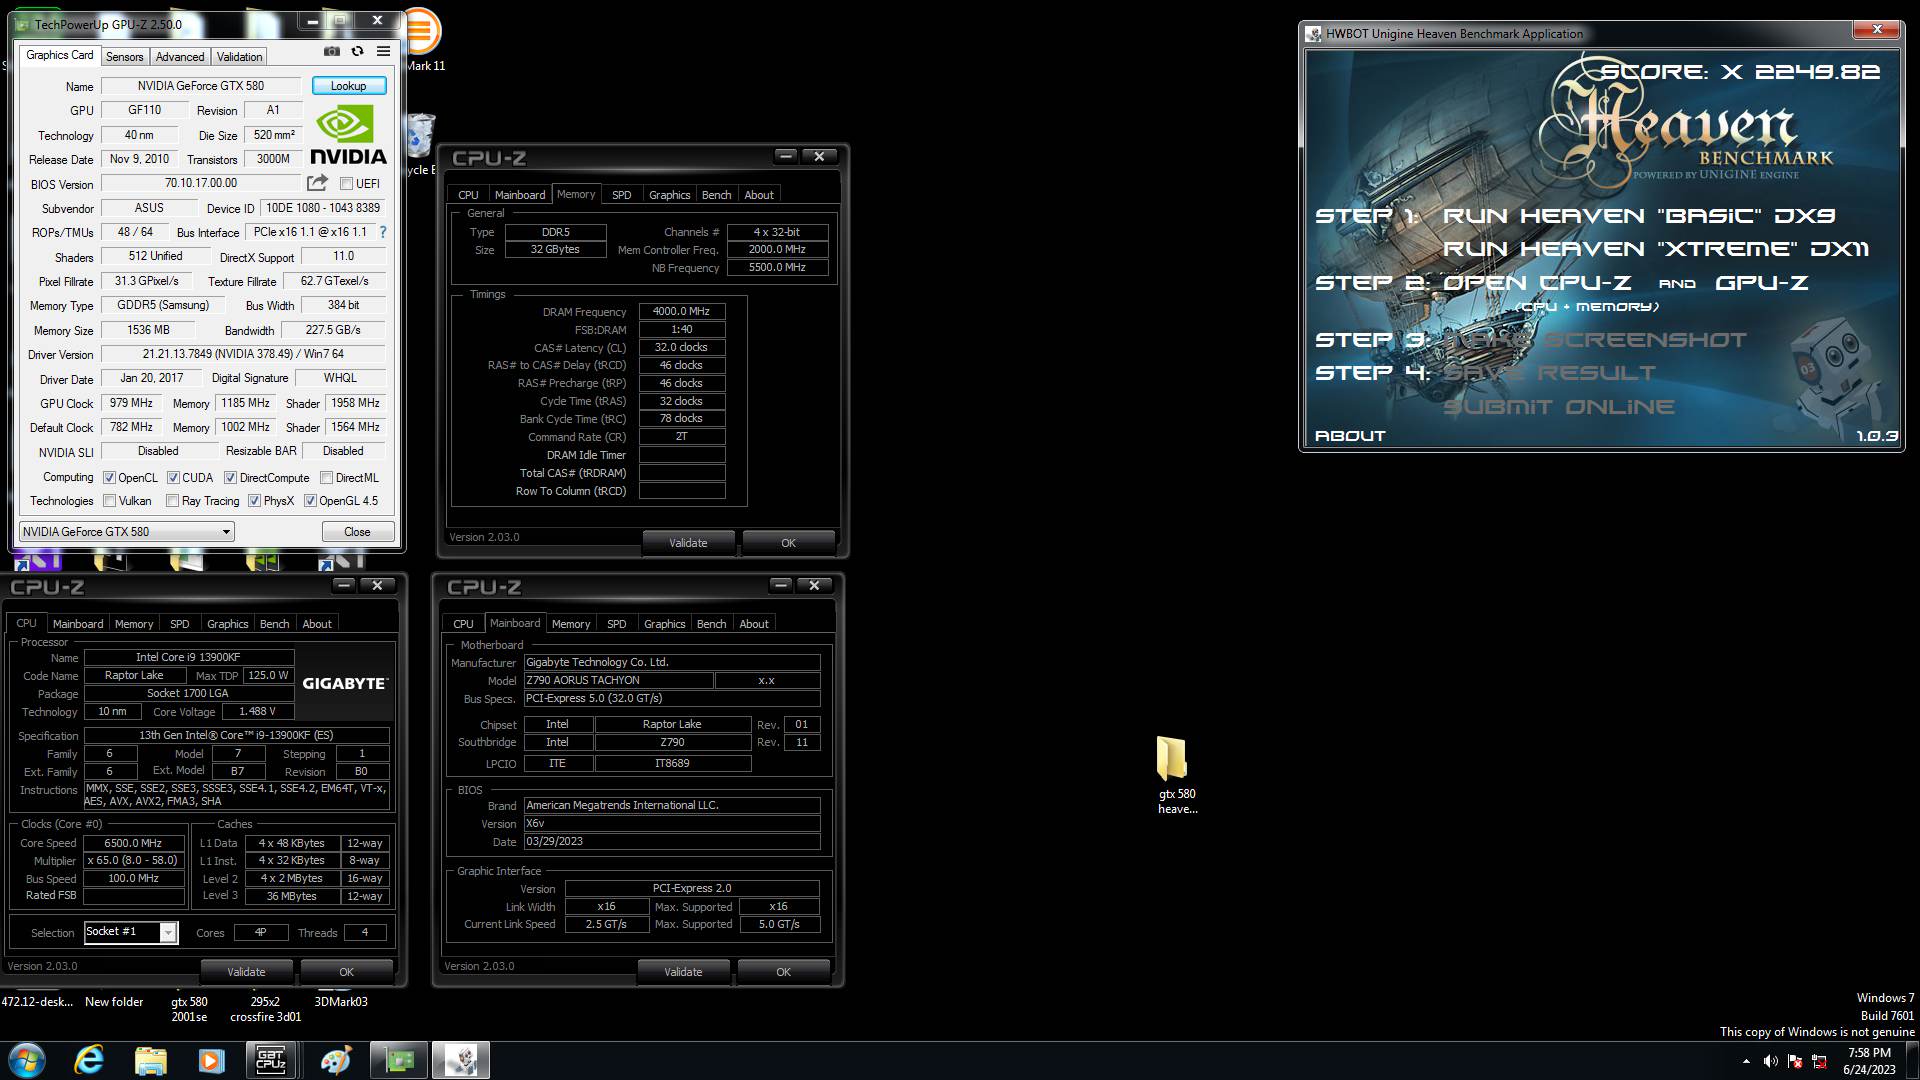1920x1080 pixels.
Task: Switch to the Sensors tab in GPU-Z
Action: [x=125, y=57]
